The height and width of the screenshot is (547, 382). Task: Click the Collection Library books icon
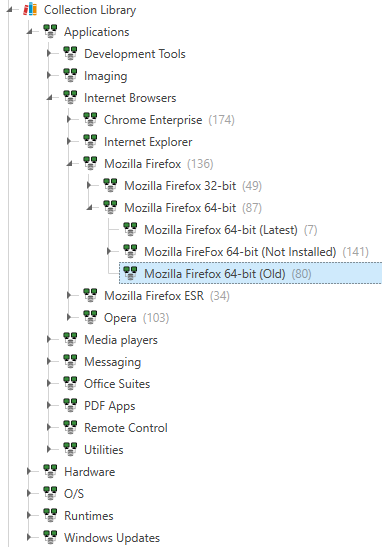(30, 9)
